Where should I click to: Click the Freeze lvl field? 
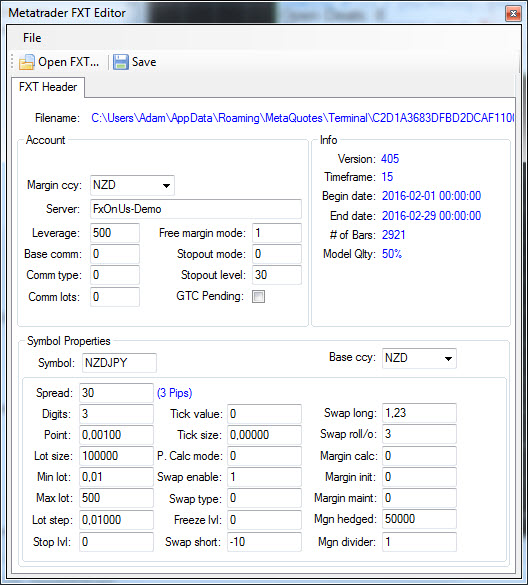[x=264, y=520]
